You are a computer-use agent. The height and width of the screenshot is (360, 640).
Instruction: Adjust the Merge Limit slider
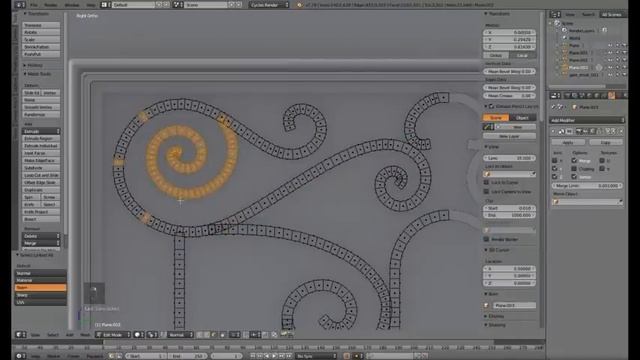[x=587, y=185]
